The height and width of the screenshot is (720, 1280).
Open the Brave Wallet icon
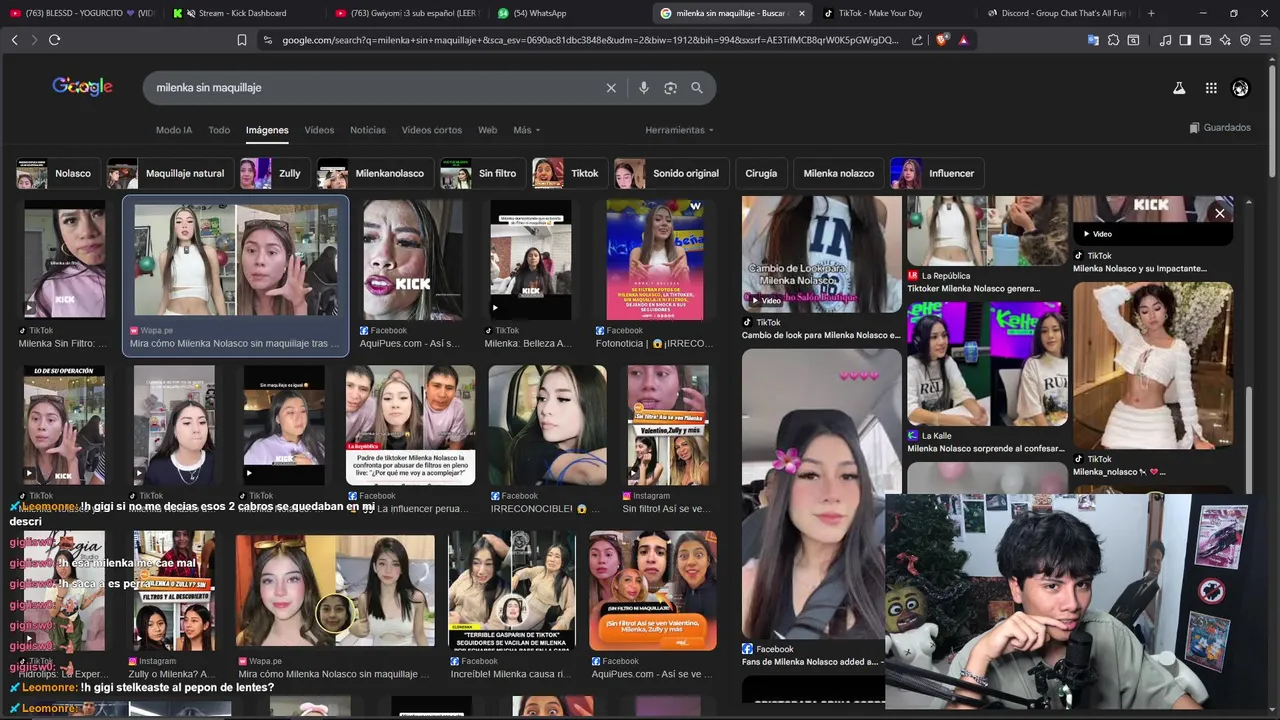click(x=1205, y=40)
